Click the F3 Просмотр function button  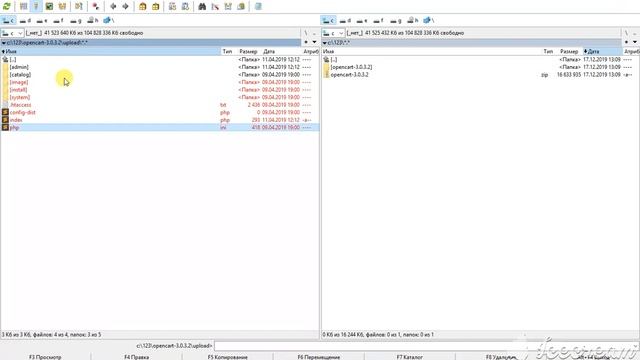tap(45, 357)
